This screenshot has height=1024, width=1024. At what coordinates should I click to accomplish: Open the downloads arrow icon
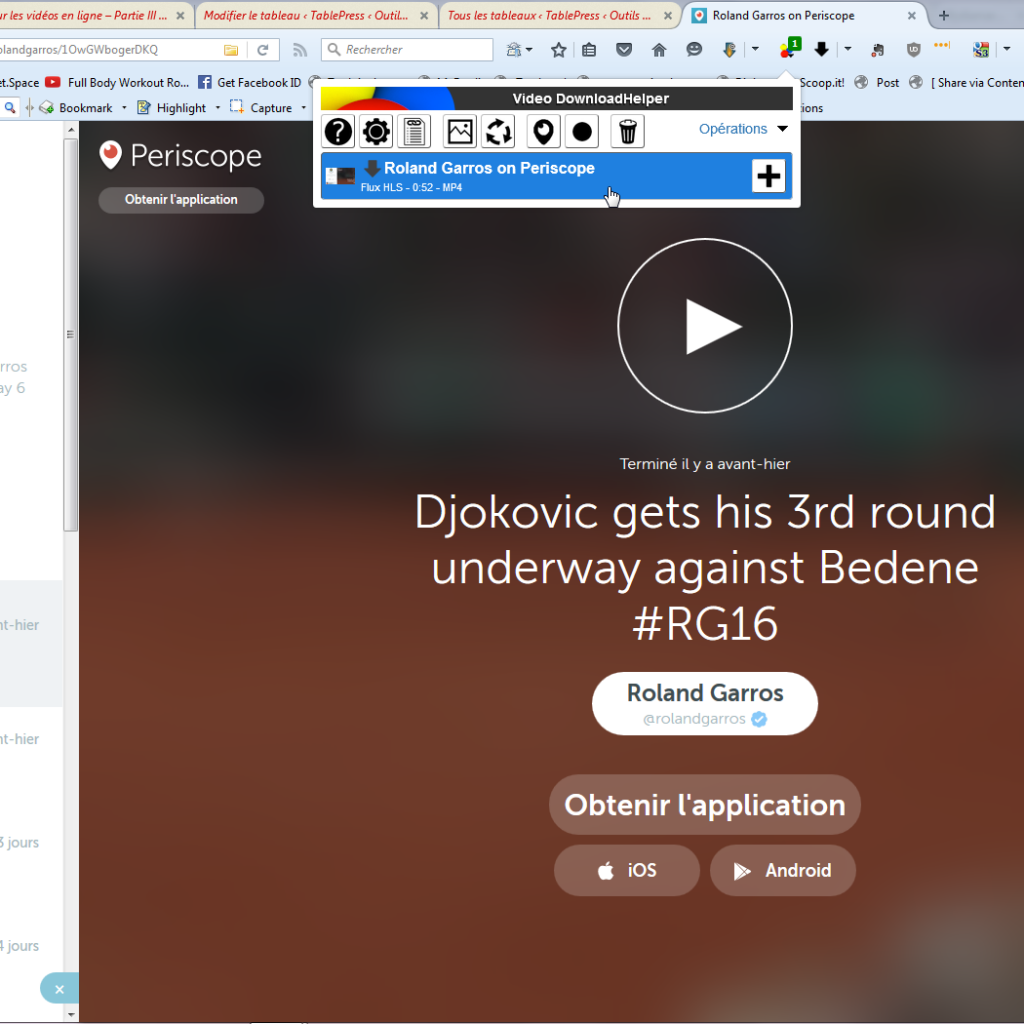point(822,49)
